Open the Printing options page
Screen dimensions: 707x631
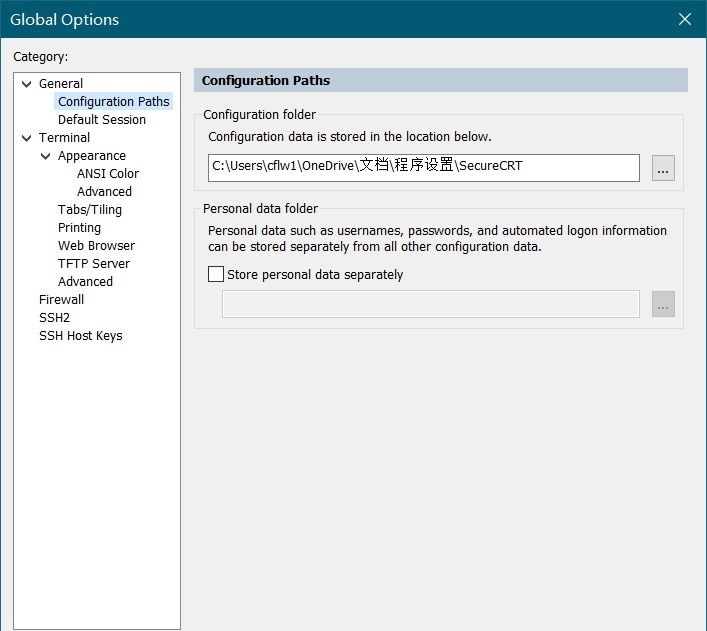[79, 228]
